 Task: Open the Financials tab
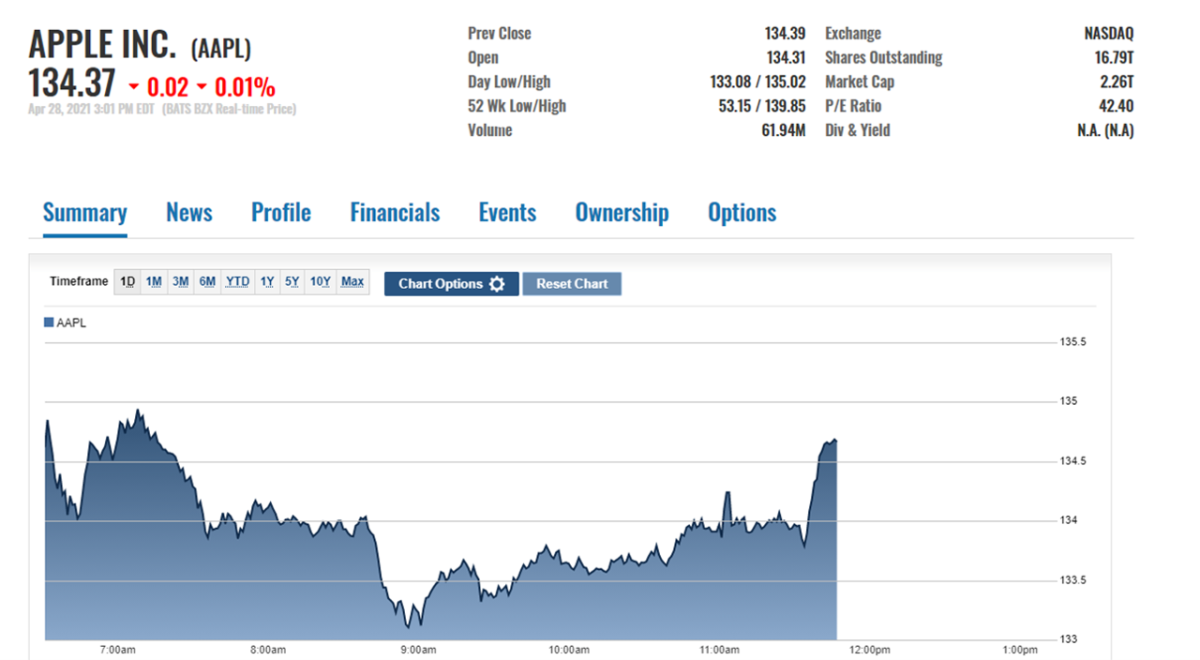coord(395,213)
